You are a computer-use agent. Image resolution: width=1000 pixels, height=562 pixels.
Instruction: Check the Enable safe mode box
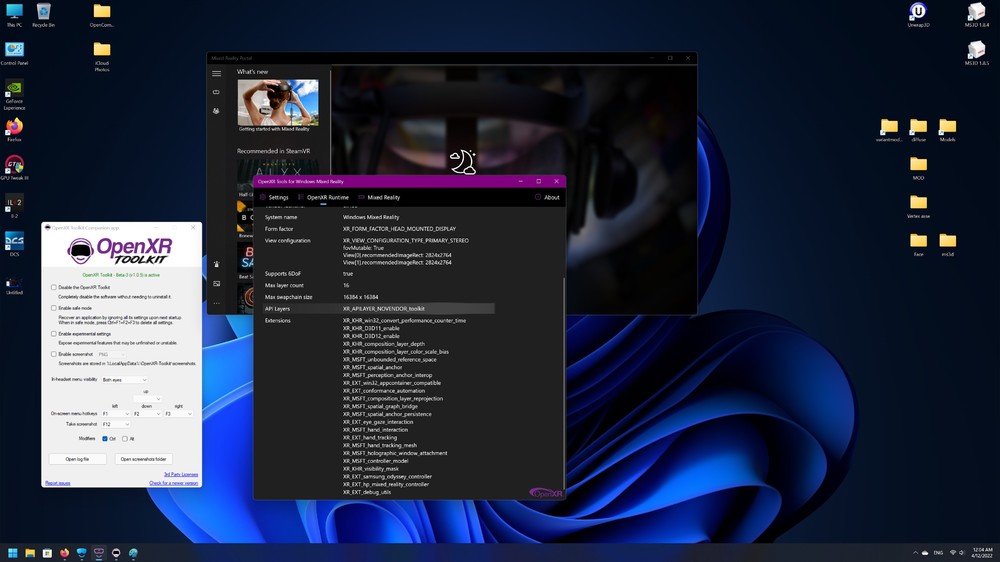tap(54, 308)
